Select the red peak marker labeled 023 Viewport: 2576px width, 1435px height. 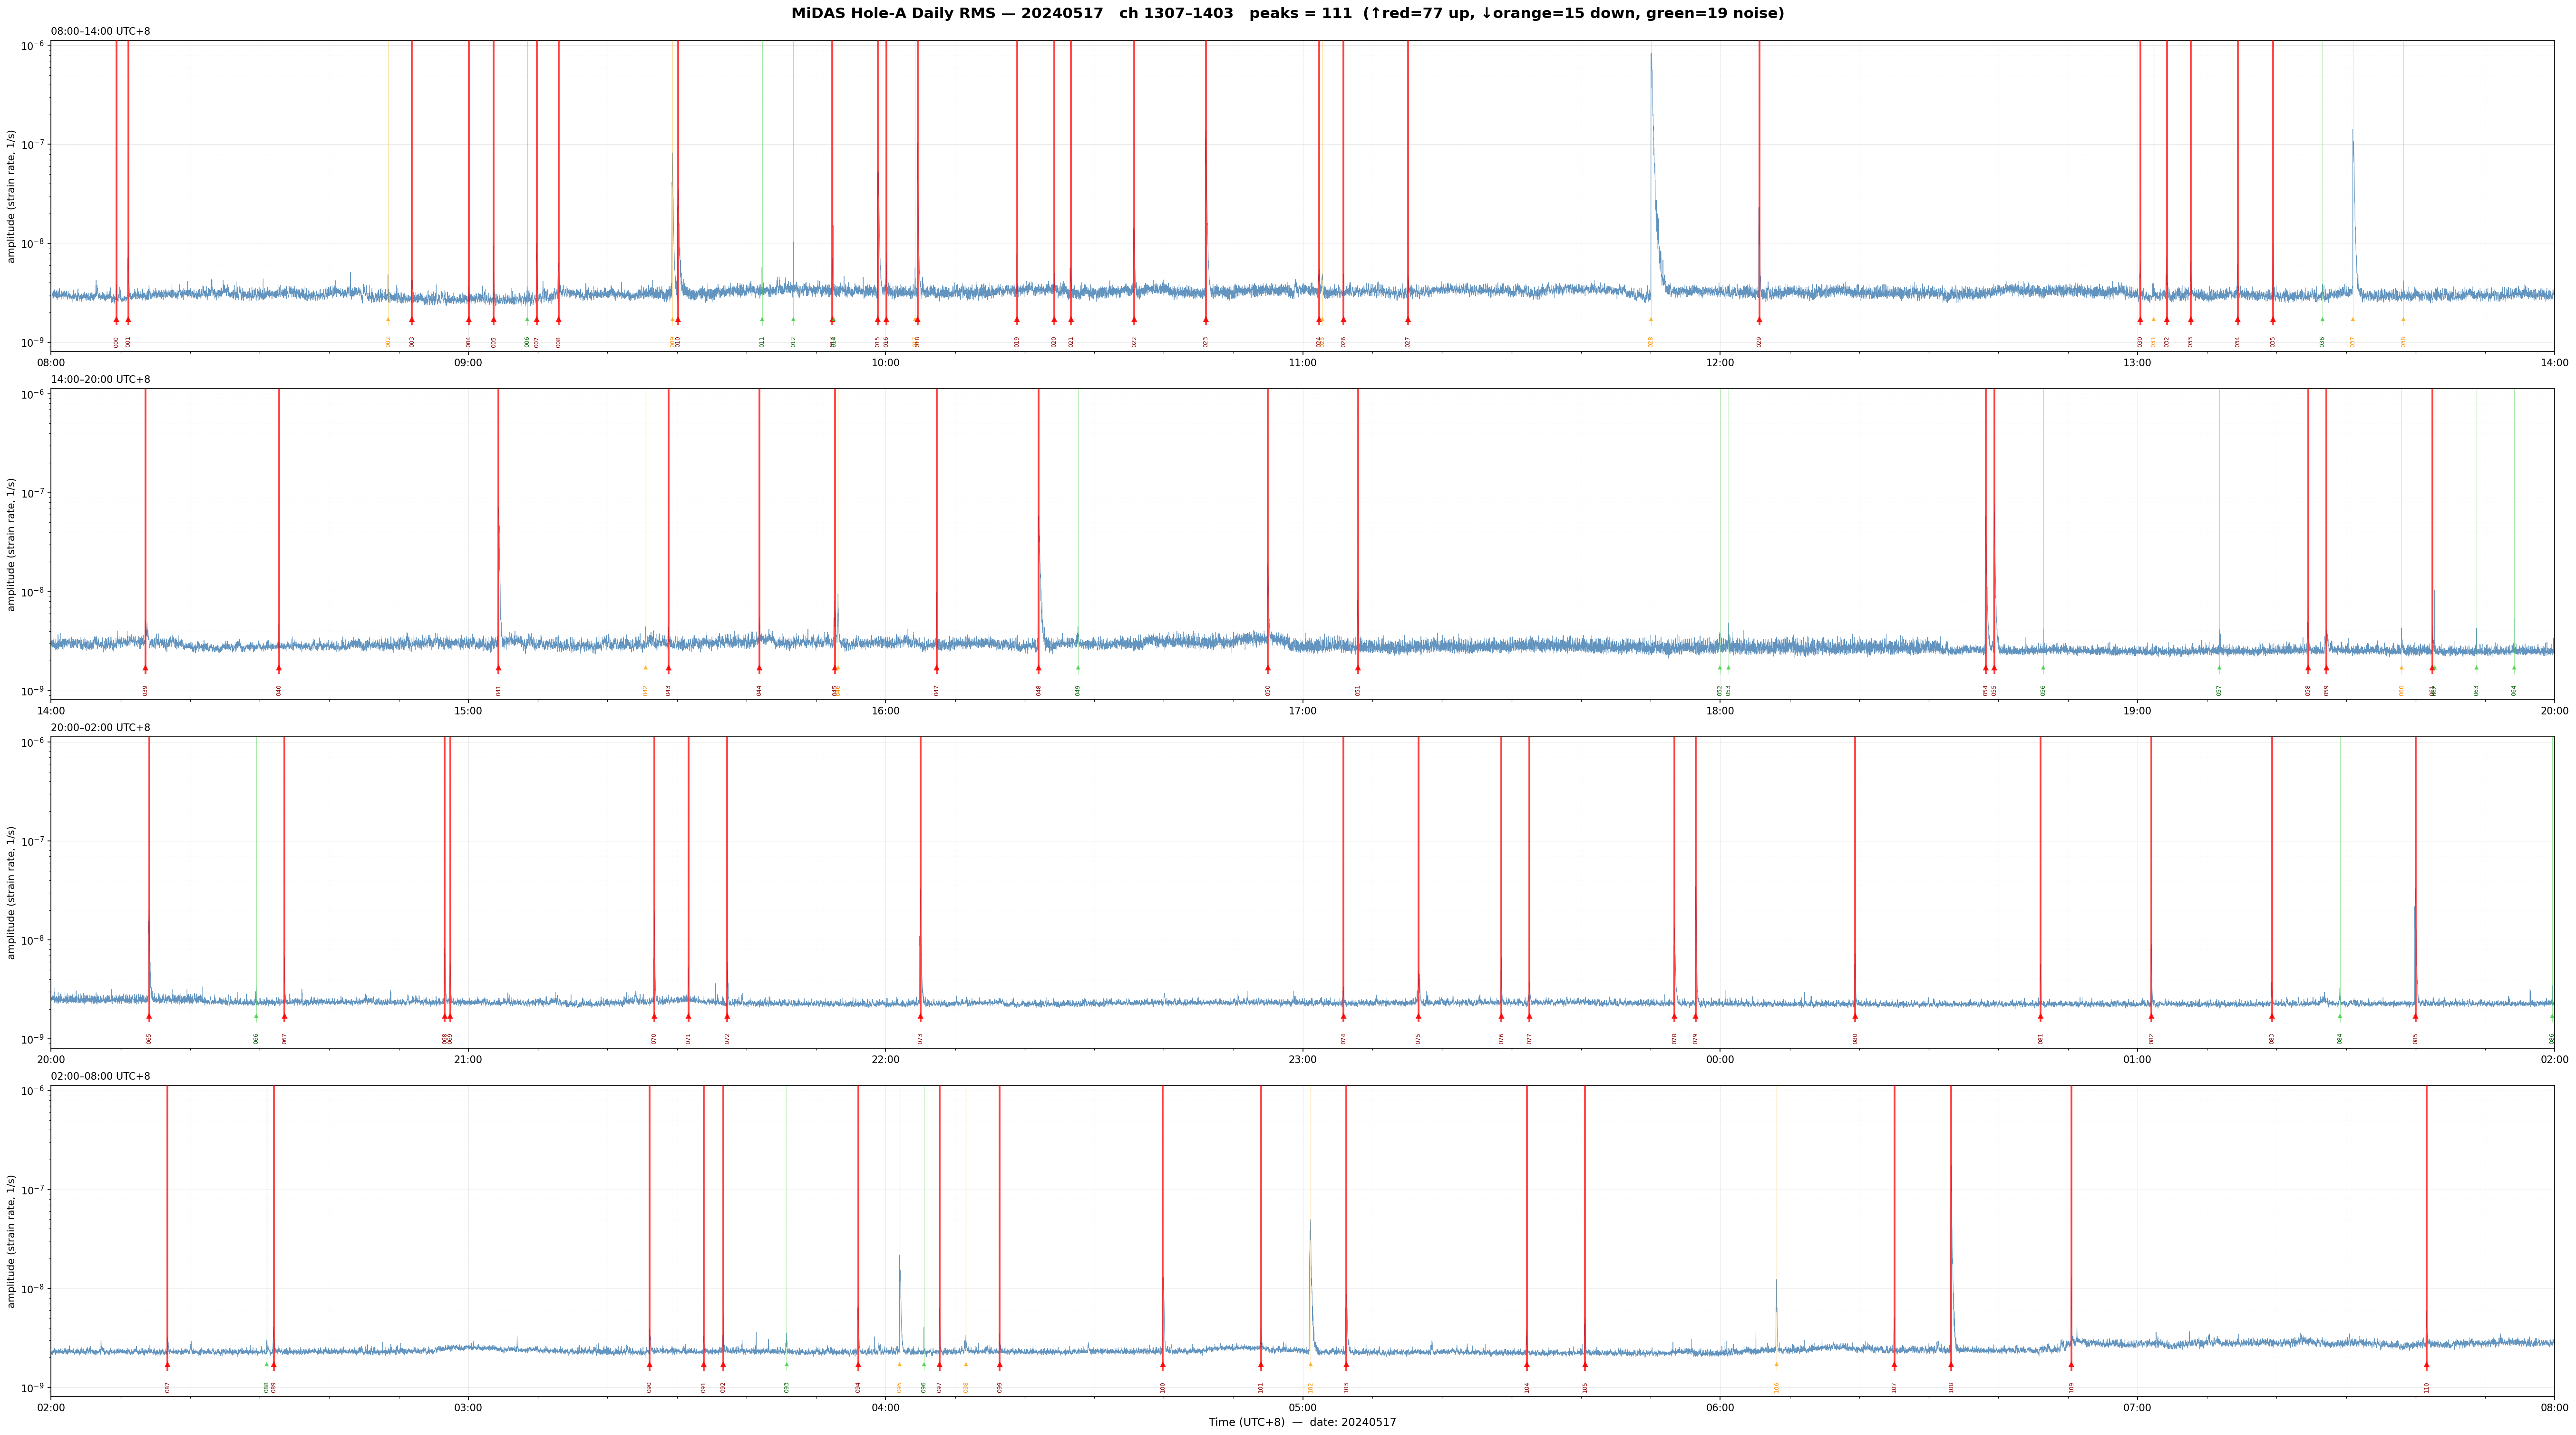[x=1206, y=320]
